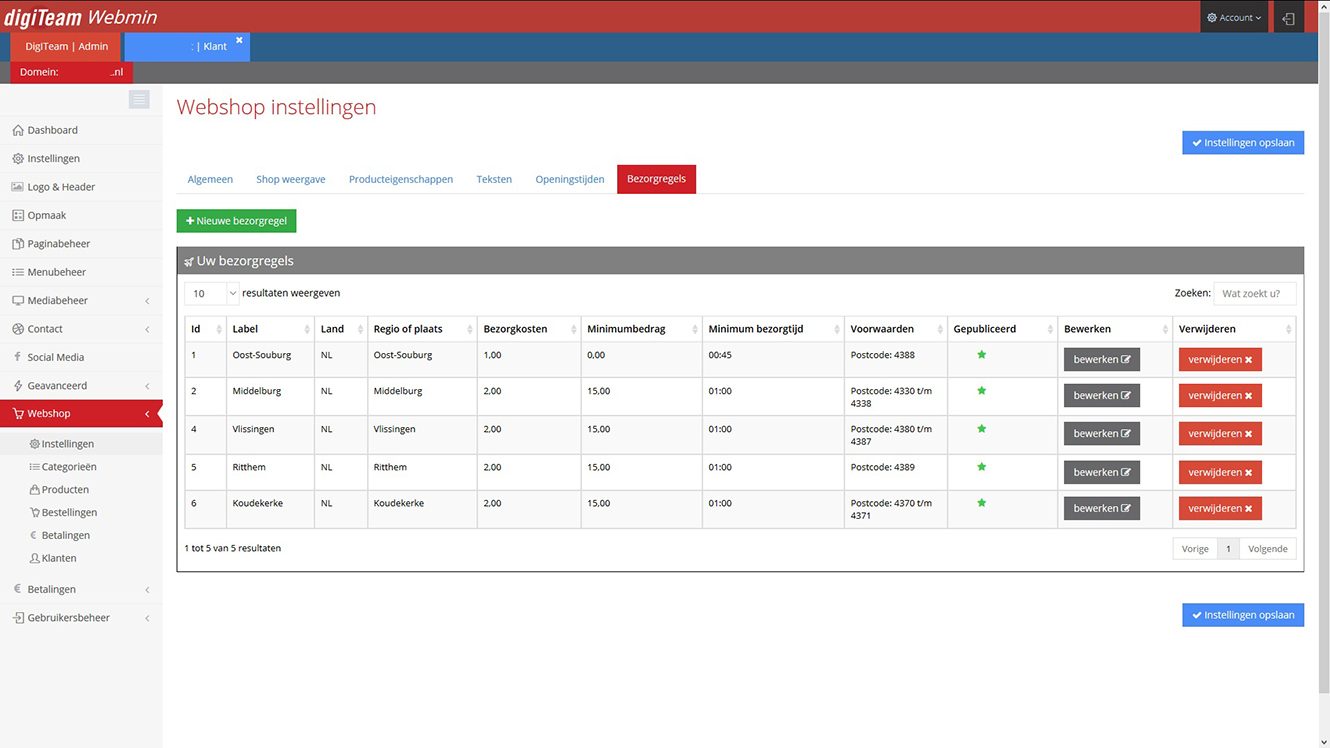Image resolution: width=1330 pixels, height=748 pixels.
Task: Switch to the Producteigenschappen tab
Action: pos(401,179)
